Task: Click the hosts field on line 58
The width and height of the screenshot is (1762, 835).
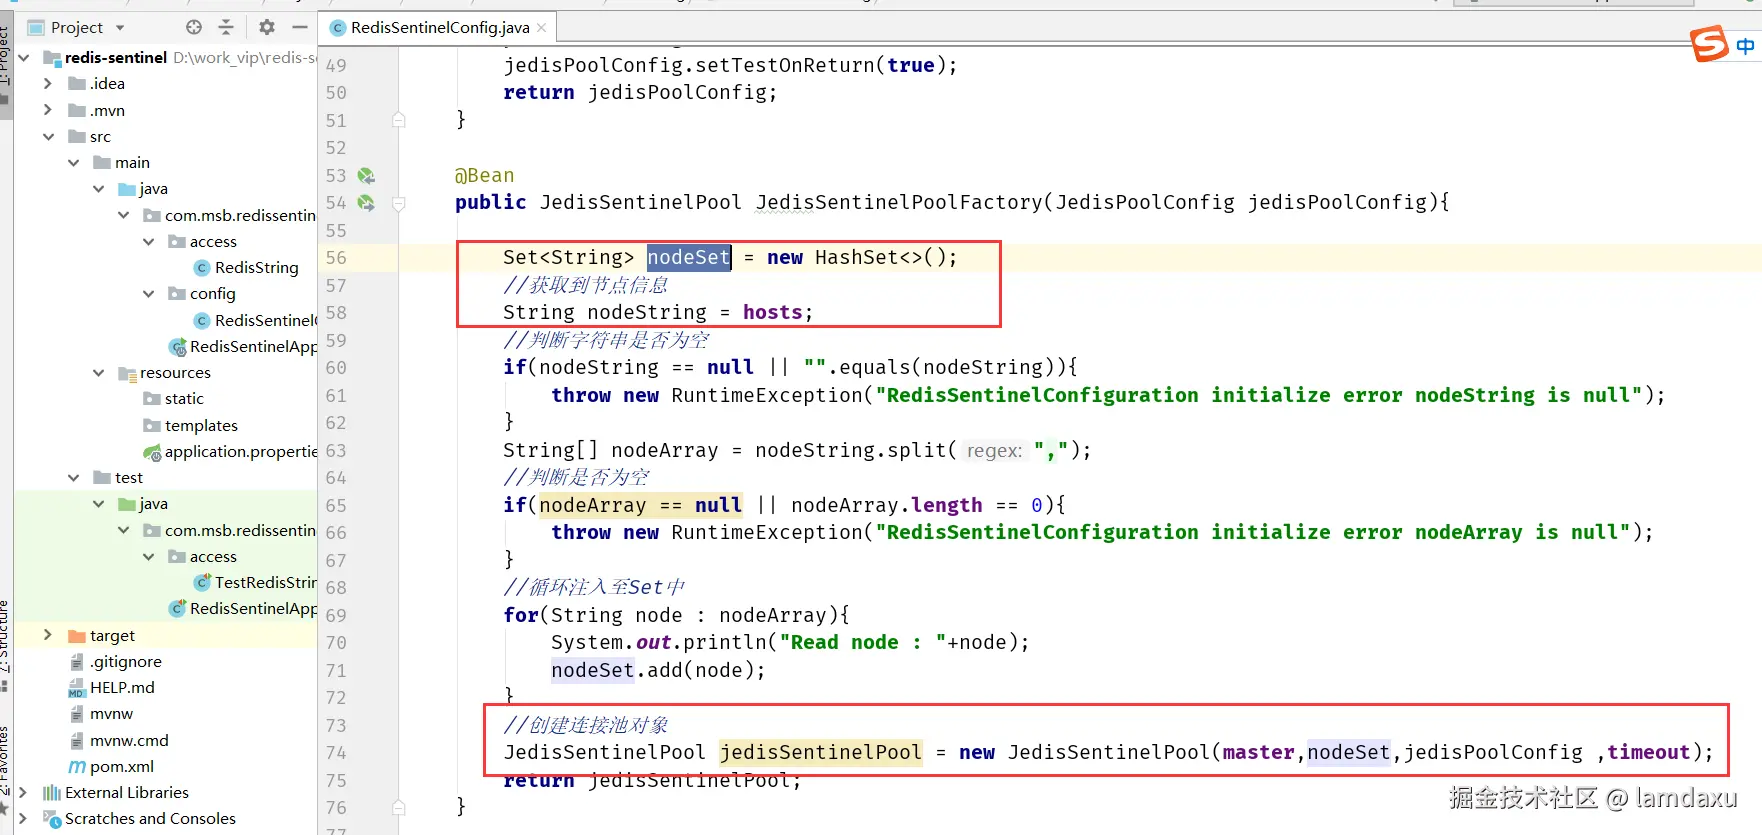Action: pos(772,313)
